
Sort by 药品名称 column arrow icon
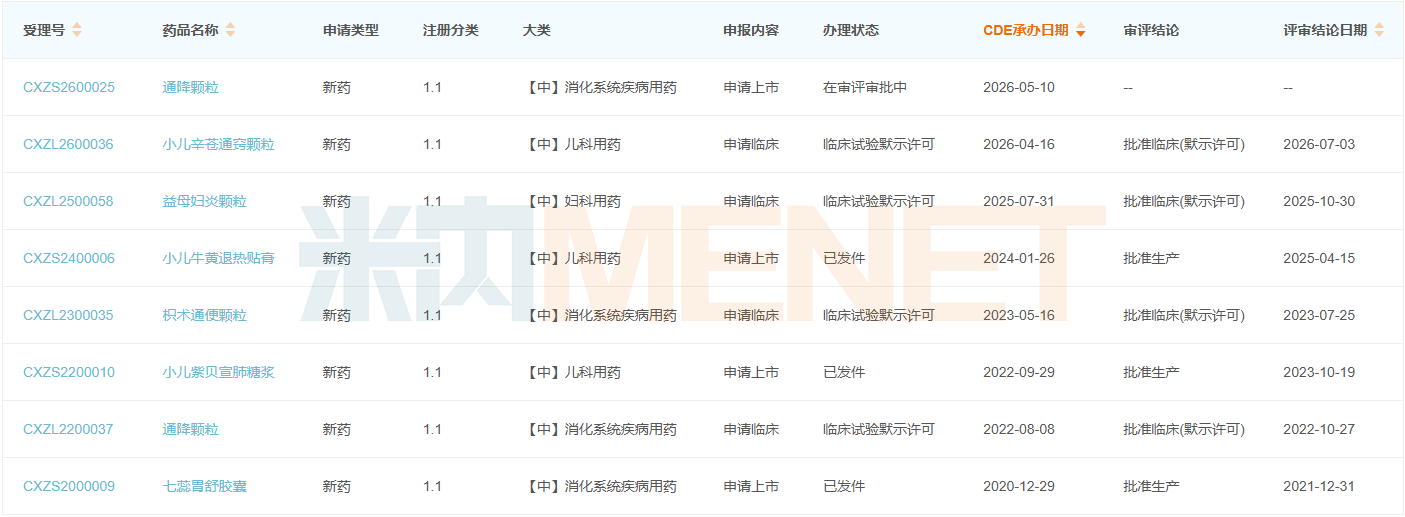point(230,30)
